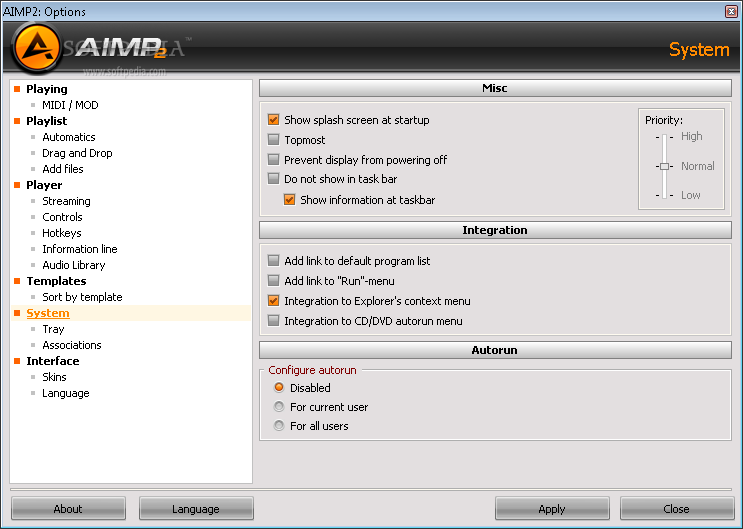743x529 pixels.
Task: Select autorun For current user
Action: coord(279,407)
